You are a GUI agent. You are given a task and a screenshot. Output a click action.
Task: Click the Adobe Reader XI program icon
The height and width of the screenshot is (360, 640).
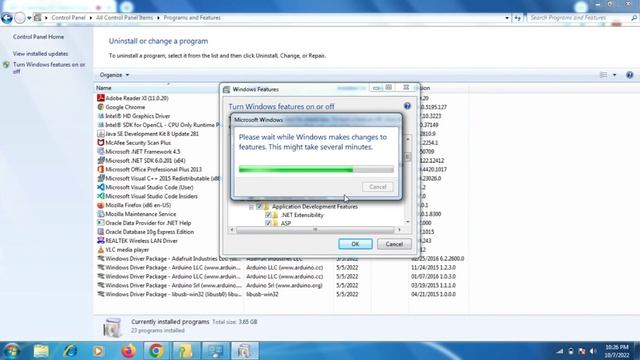[100, 98]
